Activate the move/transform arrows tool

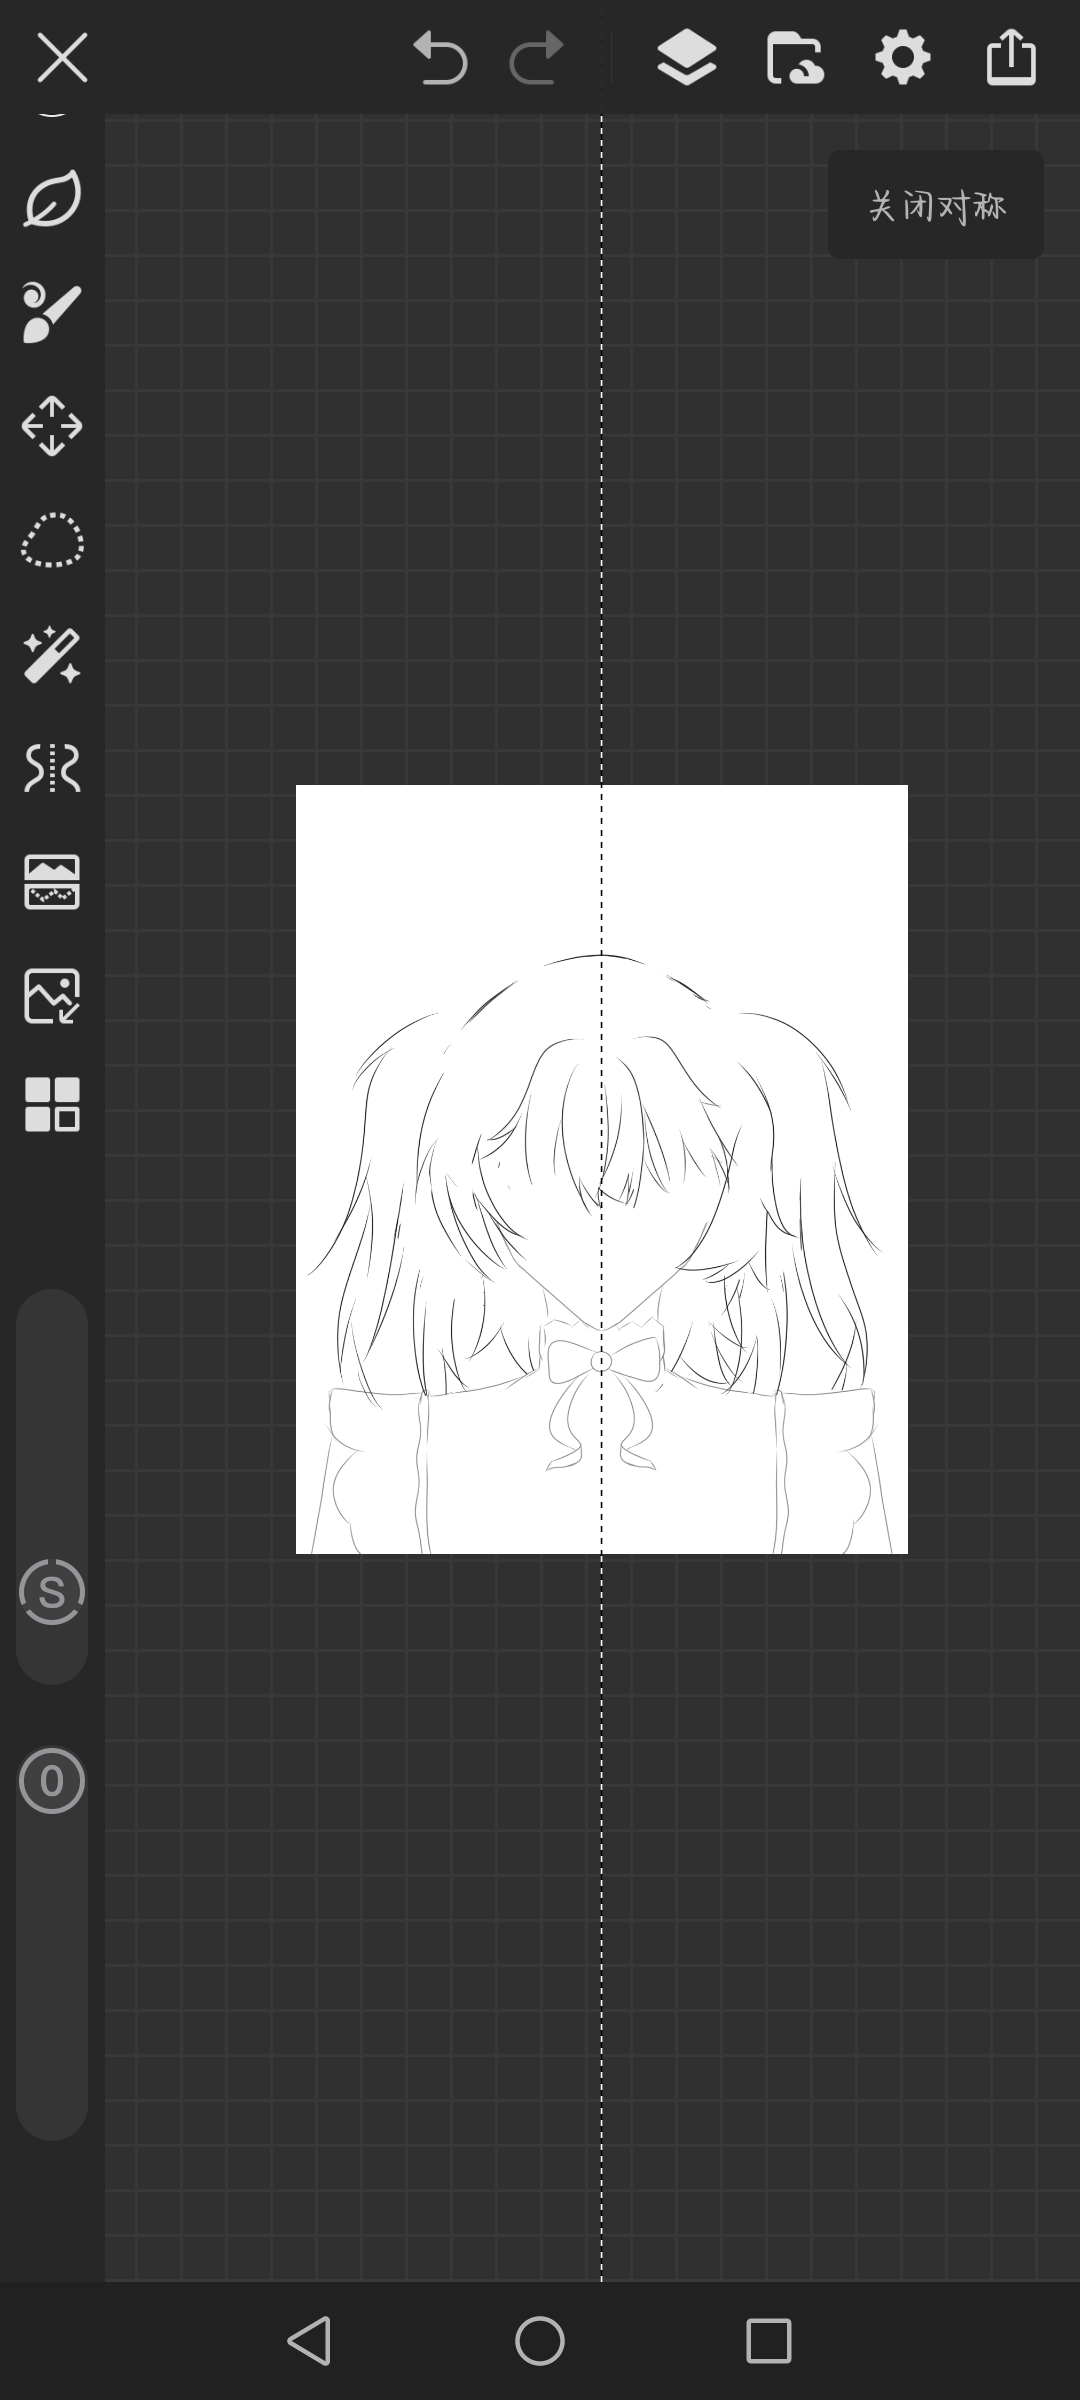[x=52, y=427]
